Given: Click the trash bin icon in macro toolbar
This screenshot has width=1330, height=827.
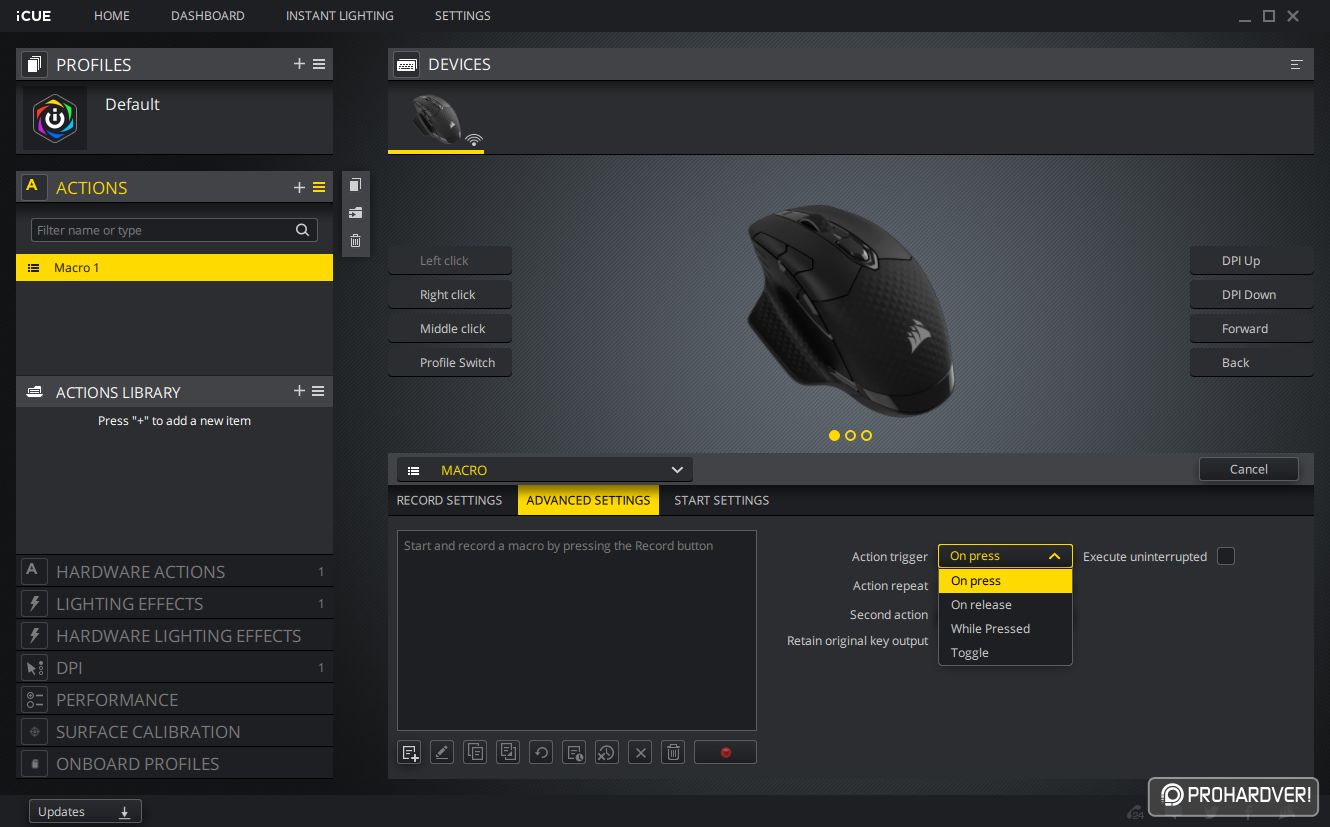Looking at the screenshot, I should point(674,752).
